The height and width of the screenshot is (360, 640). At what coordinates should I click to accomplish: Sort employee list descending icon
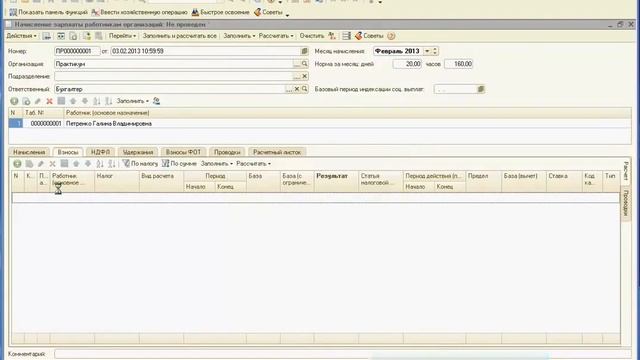click(109, 101)
